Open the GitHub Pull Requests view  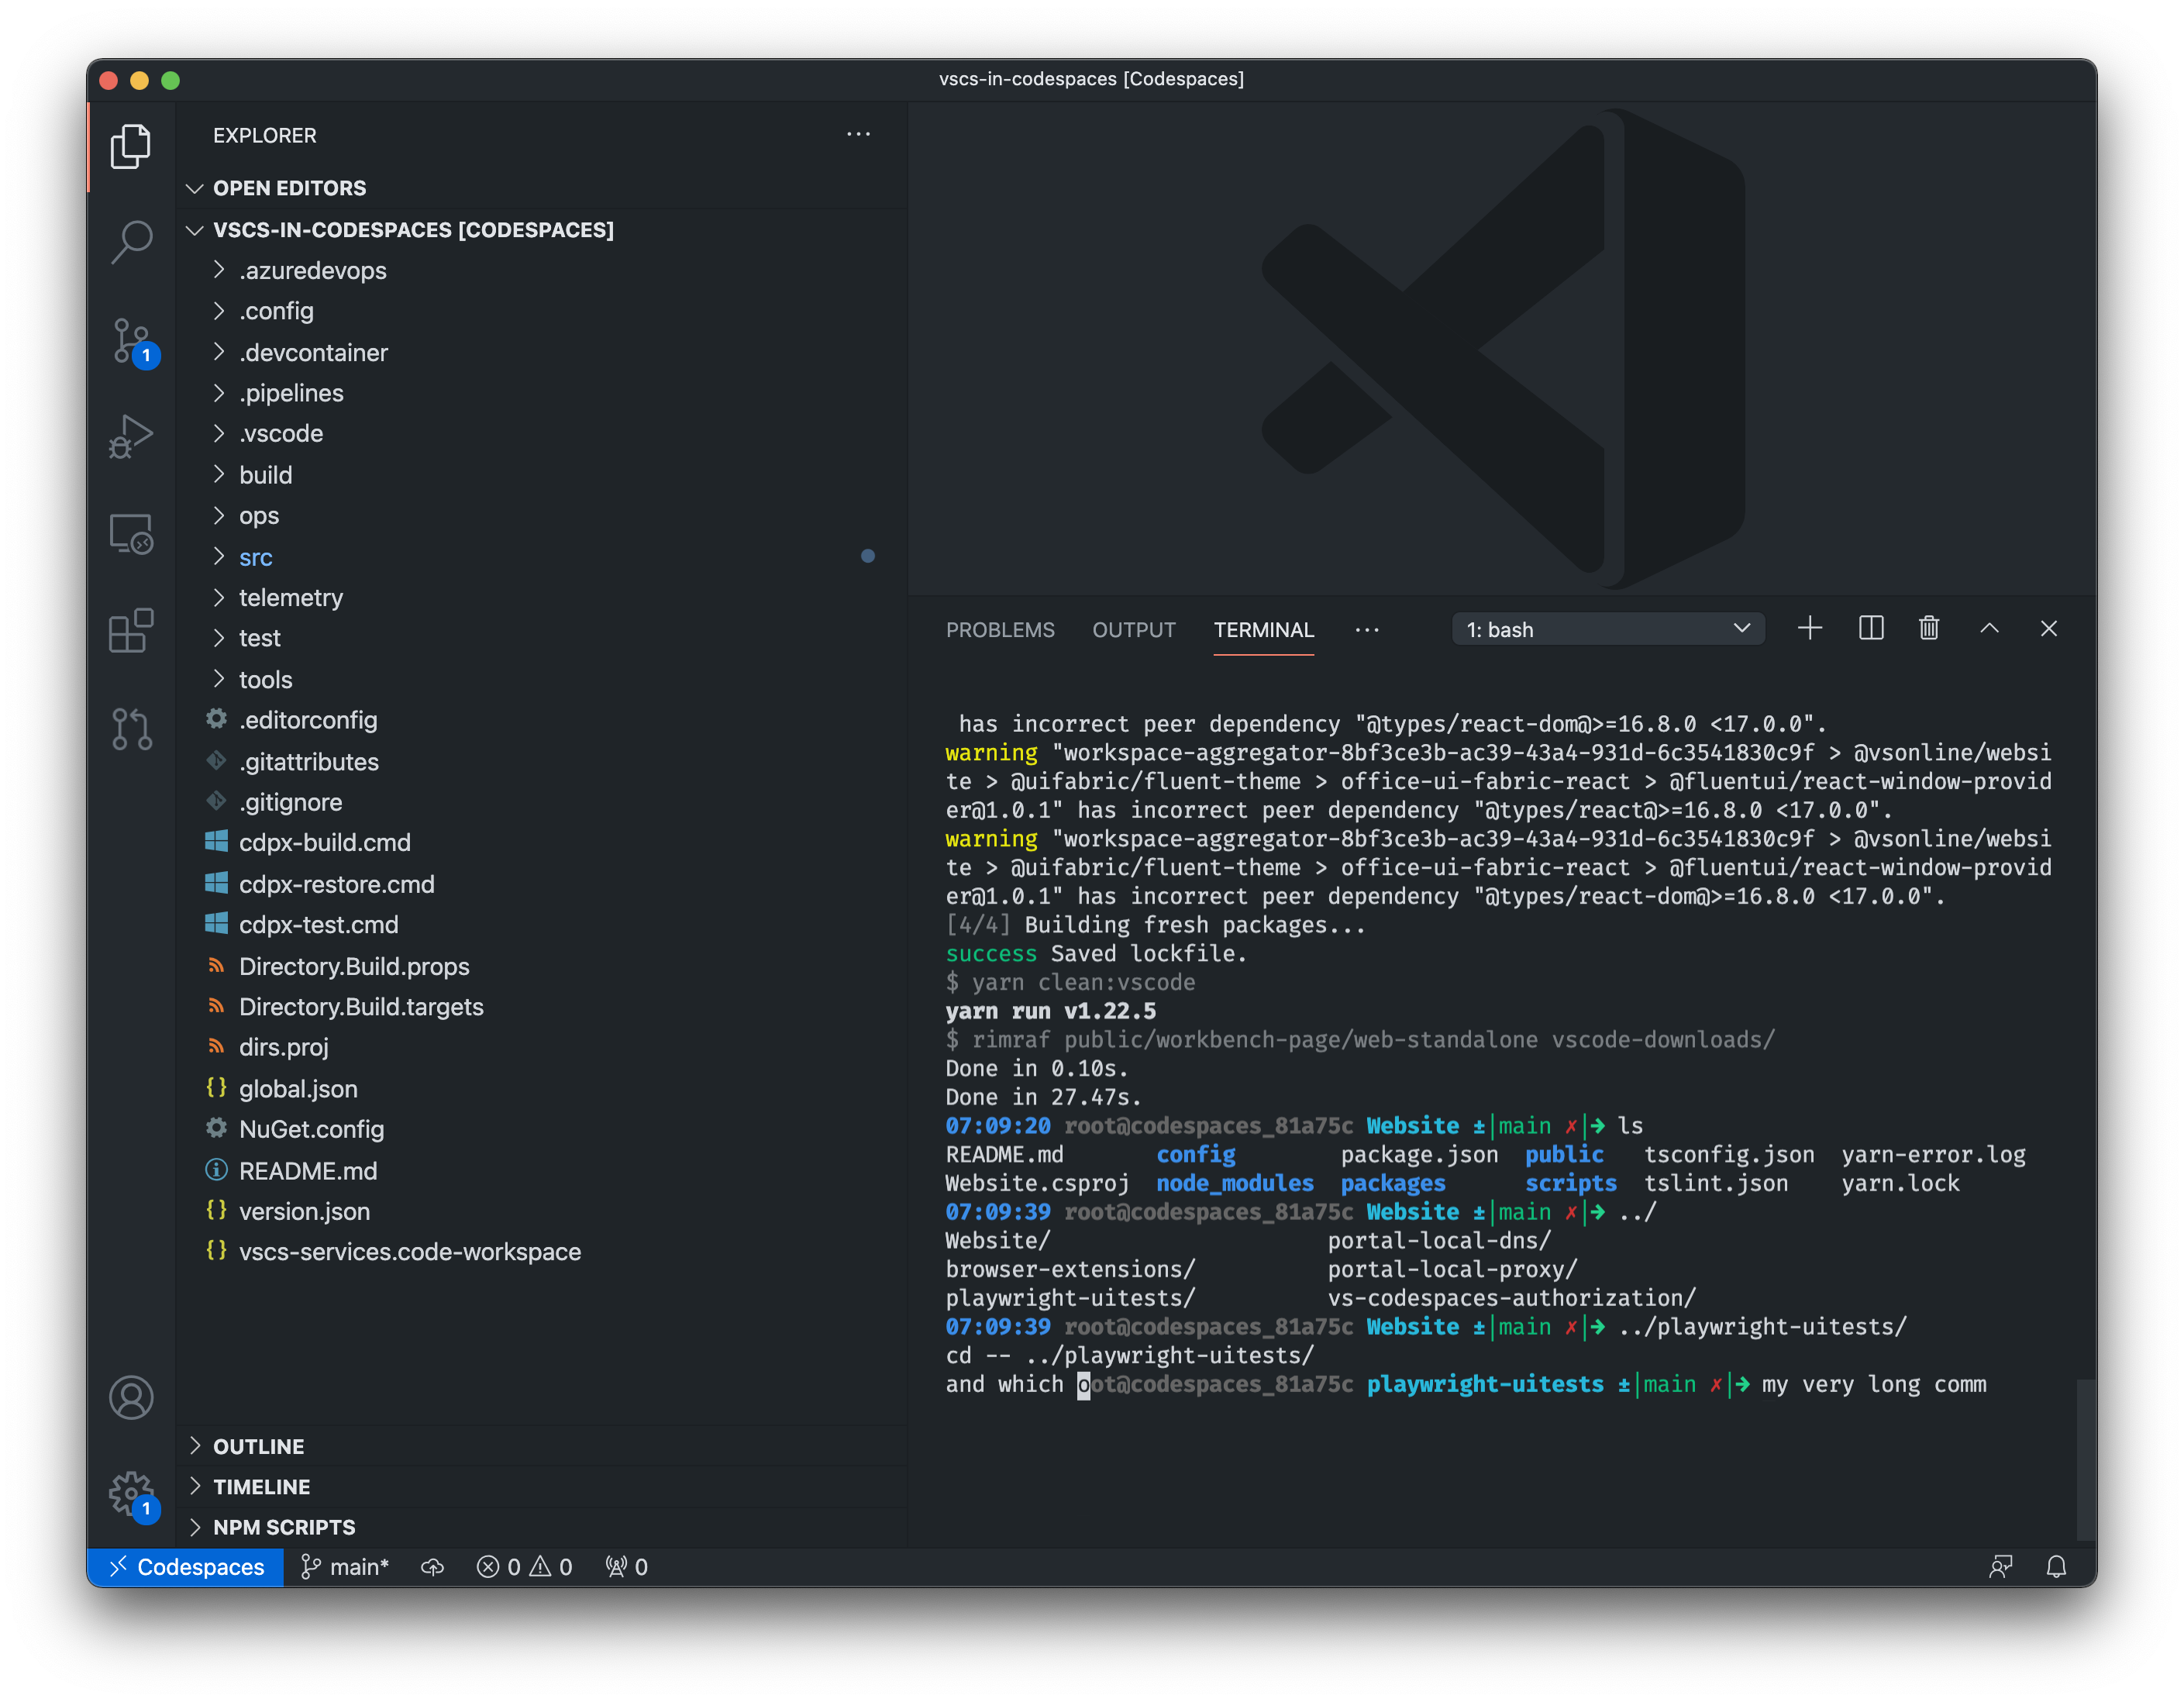pyautogui.click(x=131, y=729)
